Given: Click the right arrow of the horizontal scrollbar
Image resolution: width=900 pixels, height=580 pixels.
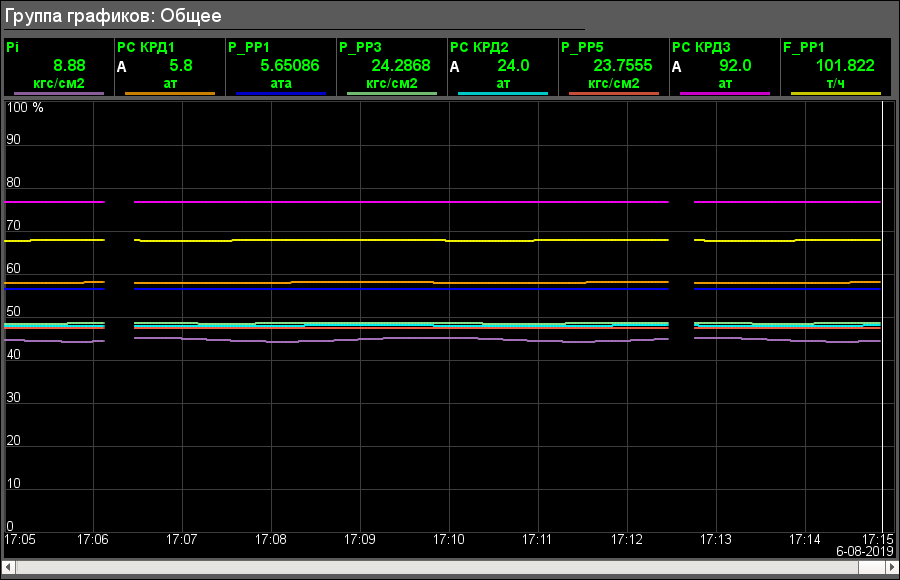Looking at the screenshot, I should [889, 567].
